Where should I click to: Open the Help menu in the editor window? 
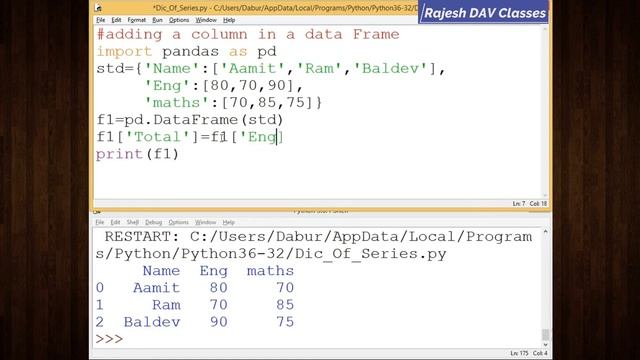click(229, 20)
